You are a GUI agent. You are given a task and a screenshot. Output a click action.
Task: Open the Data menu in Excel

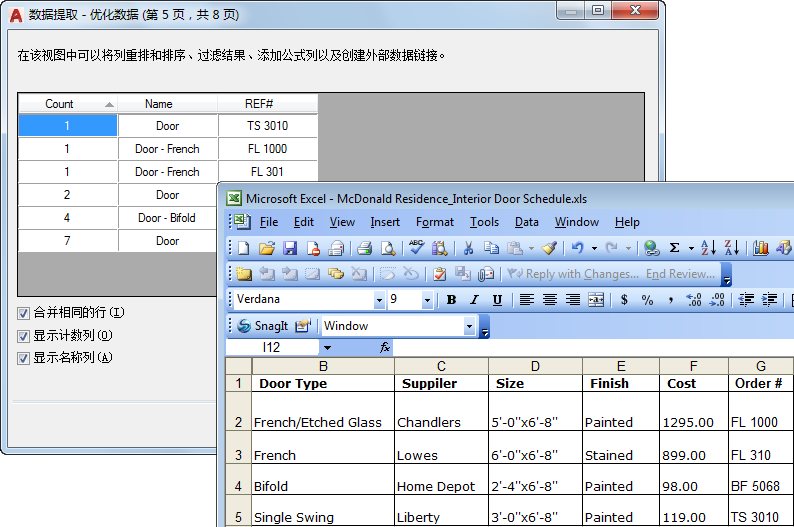(x=527, y=222)
